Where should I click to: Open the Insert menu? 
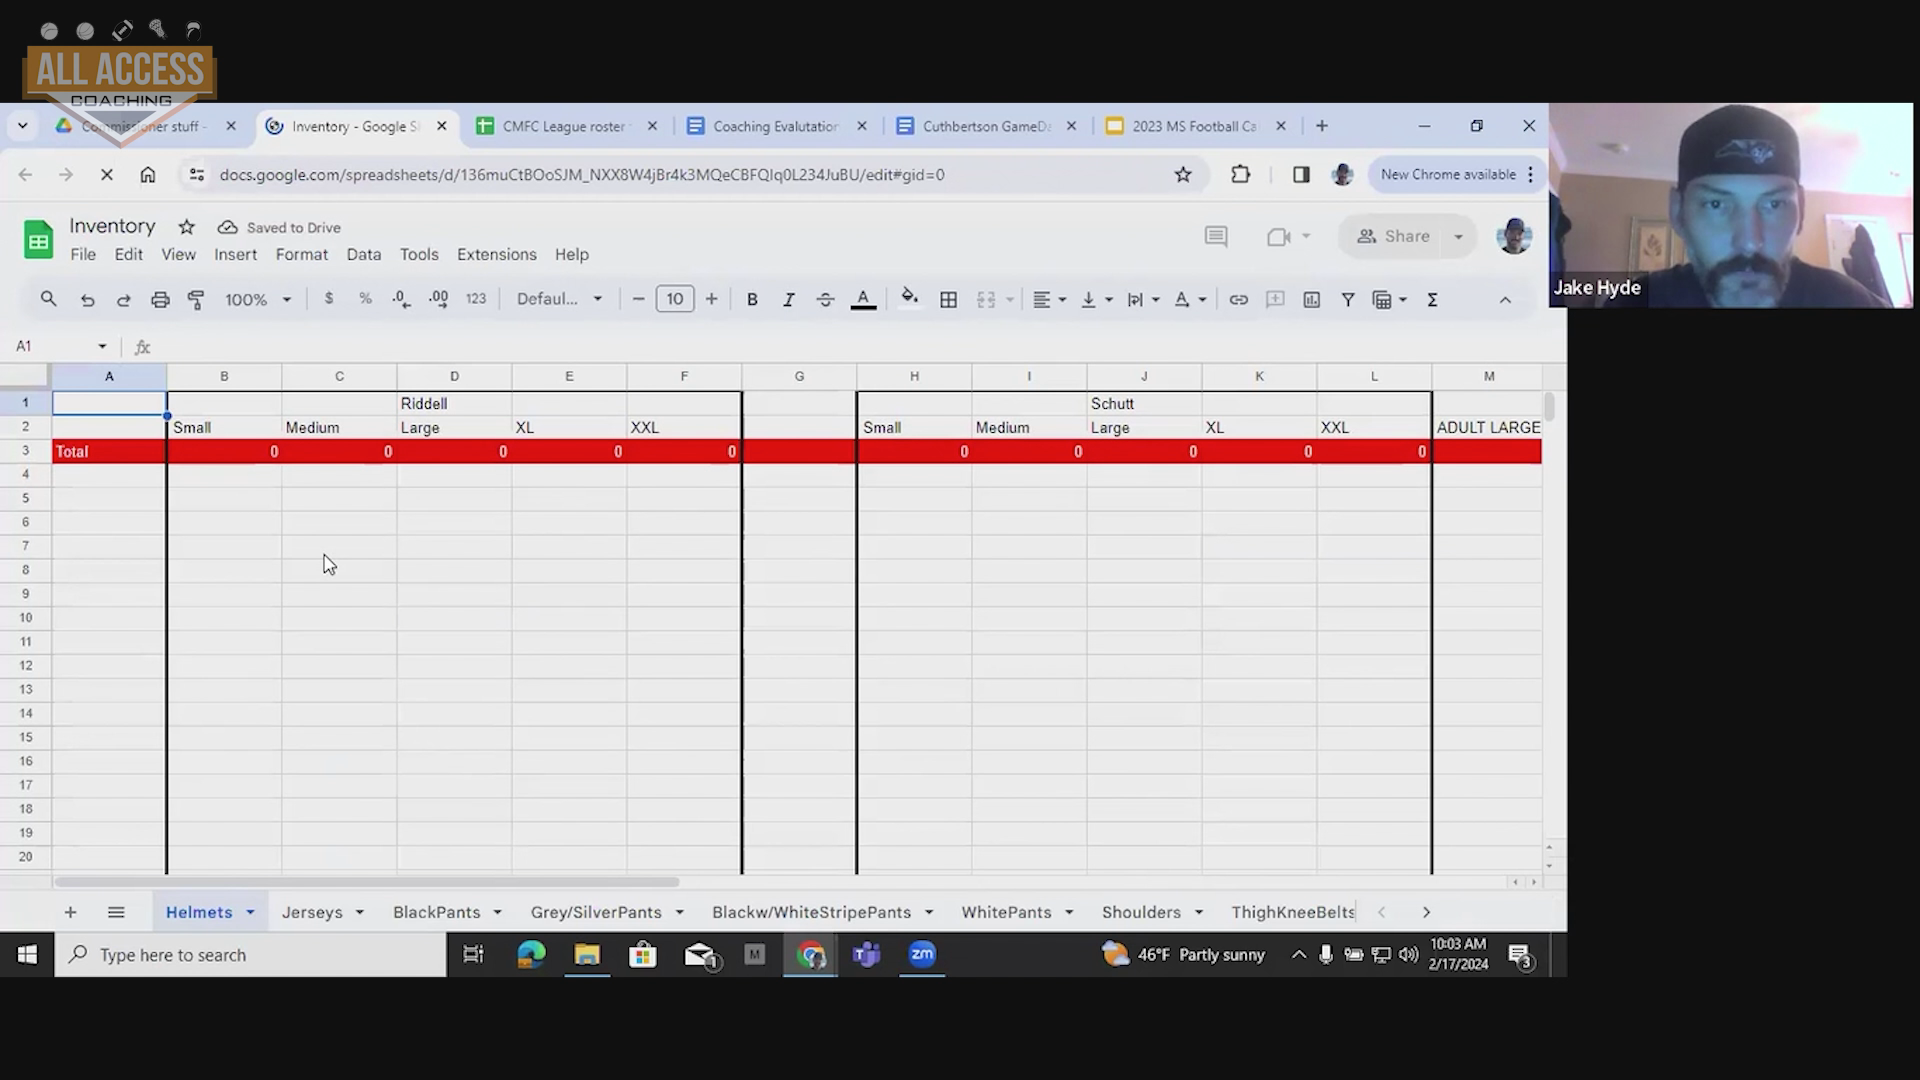(235, 254)
